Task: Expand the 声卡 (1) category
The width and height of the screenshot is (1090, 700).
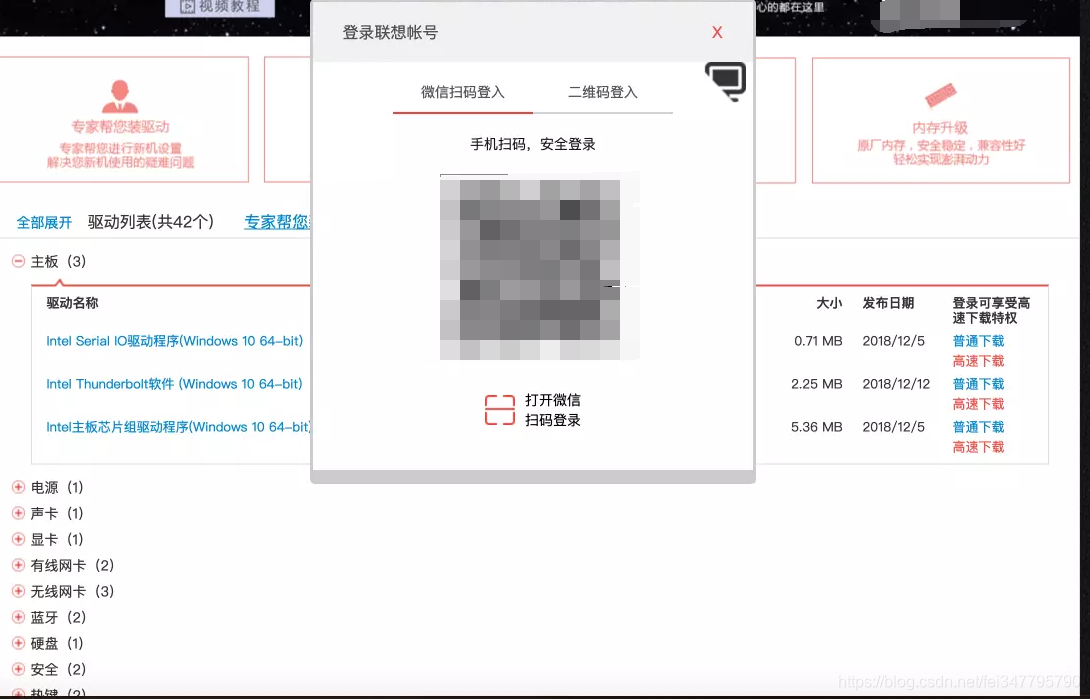Action: pyautogui.click(x=19, y=513)
